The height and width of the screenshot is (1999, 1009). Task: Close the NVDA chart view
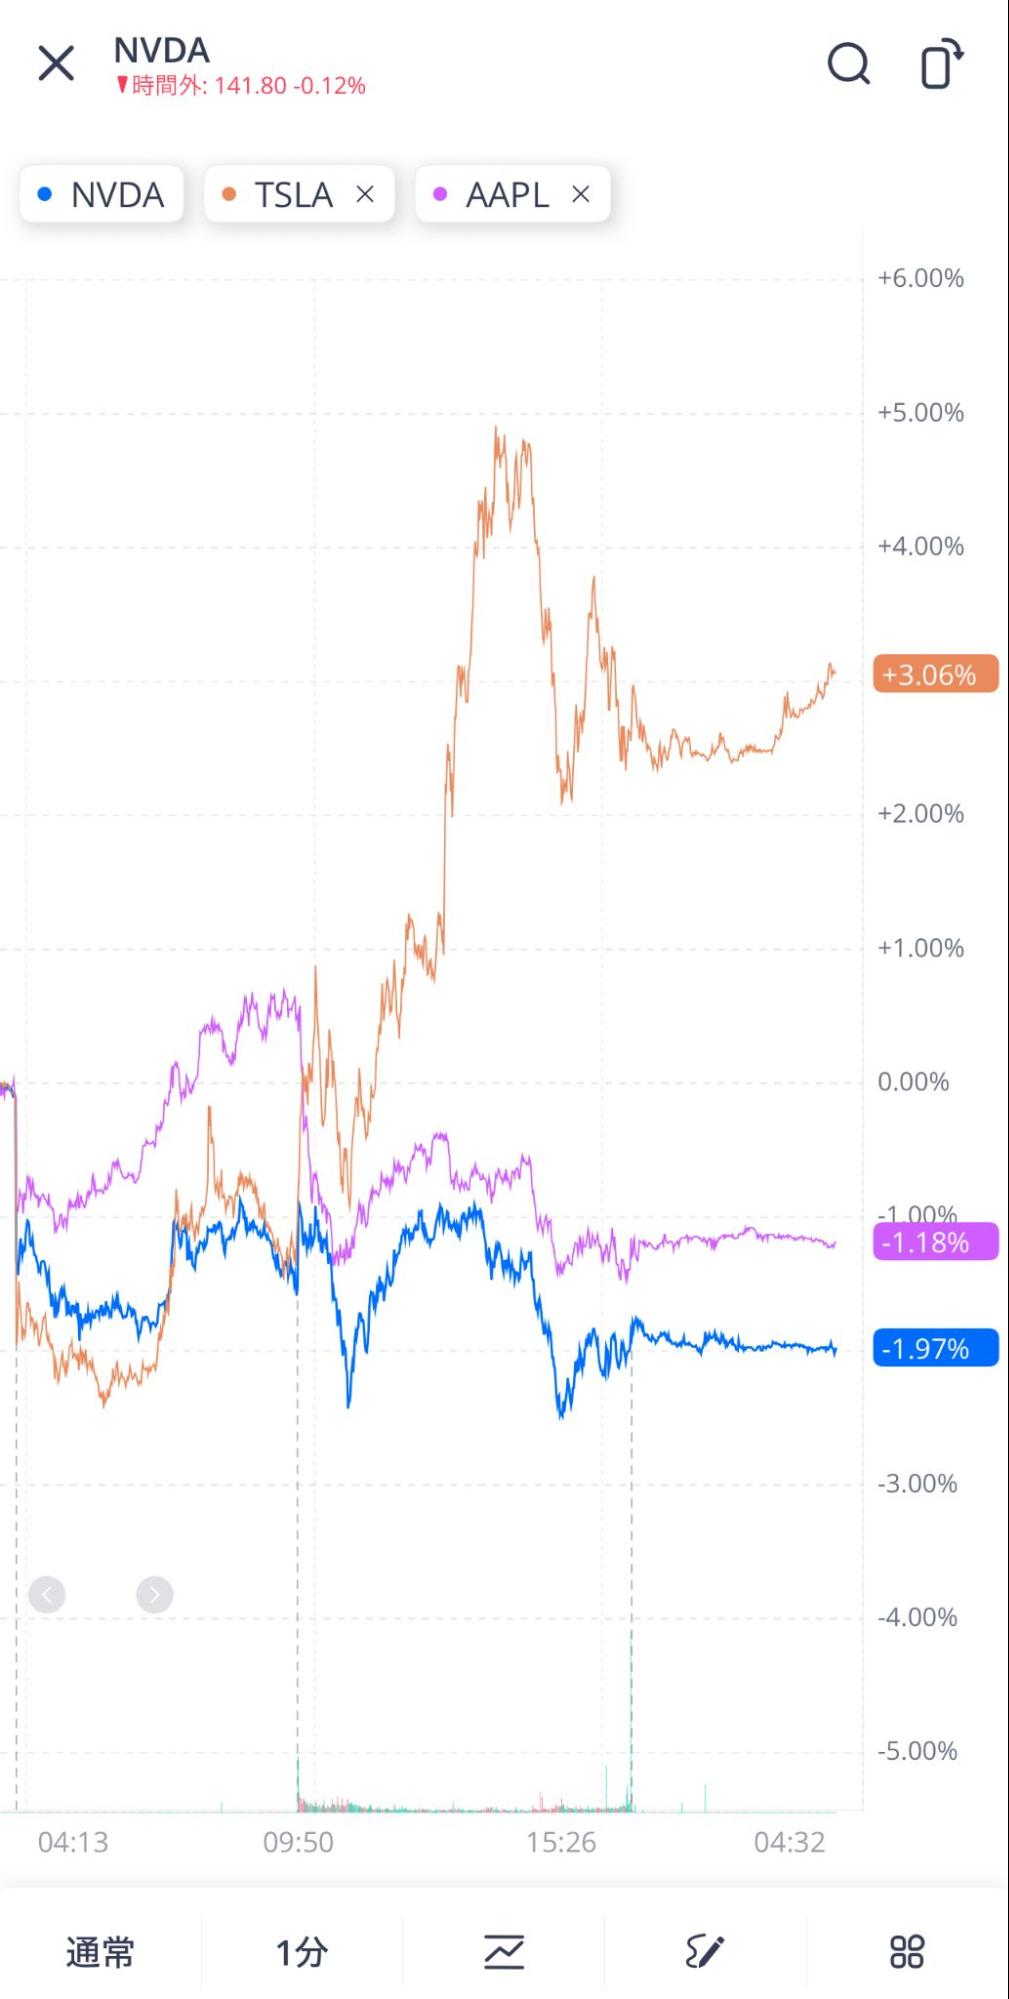click(x=56, y=63)
